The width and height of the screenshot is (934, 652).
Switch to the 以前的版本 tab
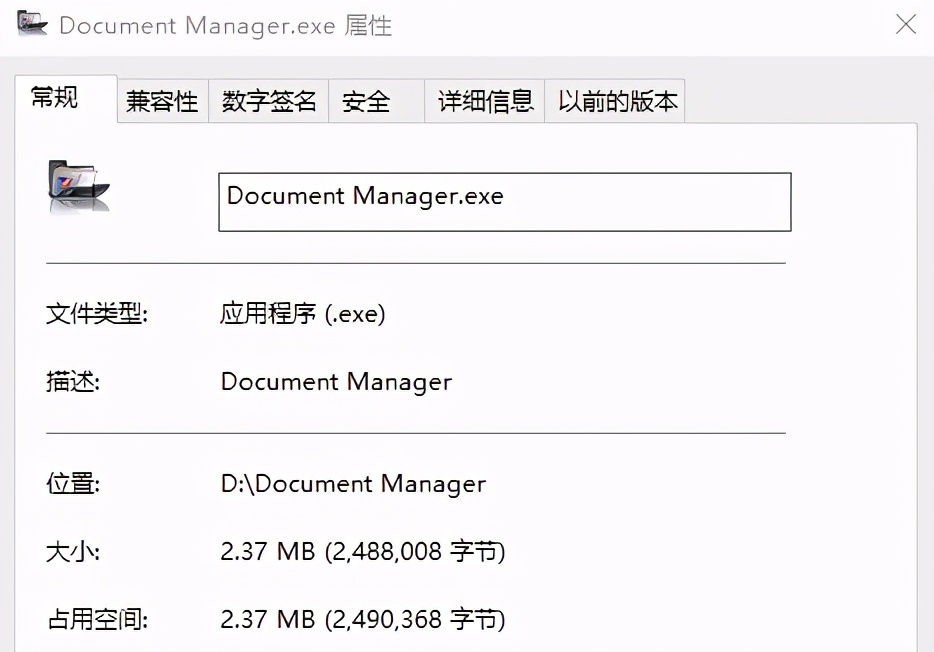pyautogui.click(x=614, y=100)
